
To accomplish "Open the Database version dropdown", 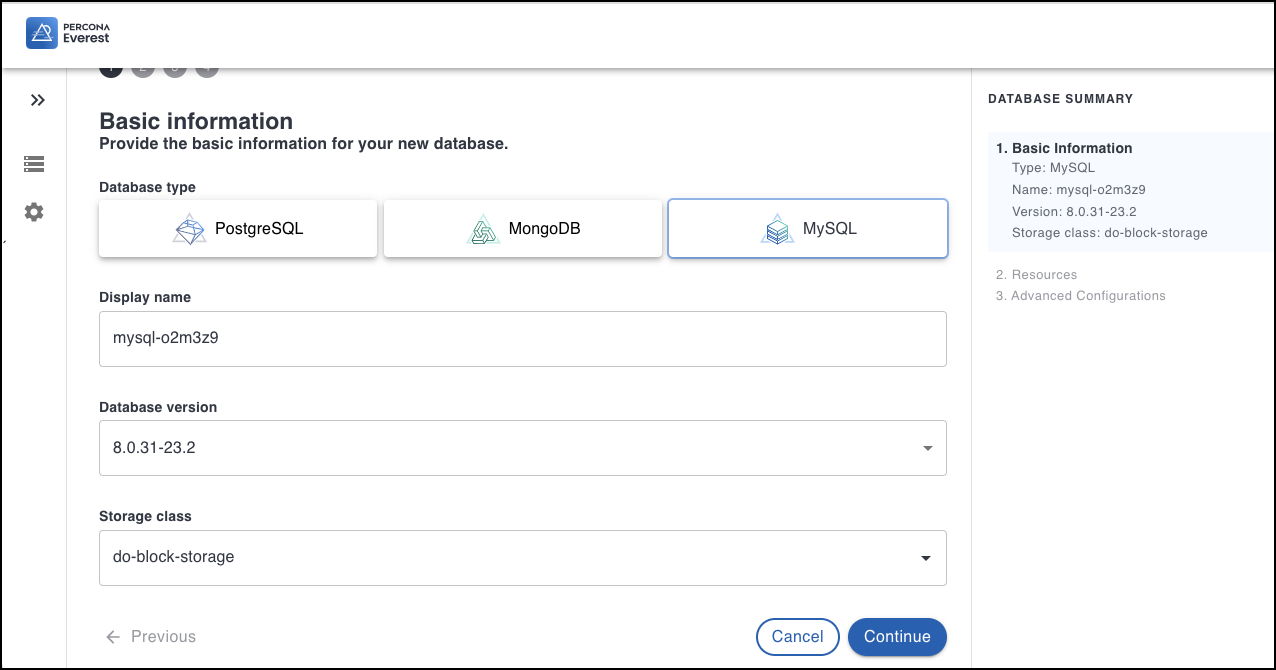I will click(522, 447).
